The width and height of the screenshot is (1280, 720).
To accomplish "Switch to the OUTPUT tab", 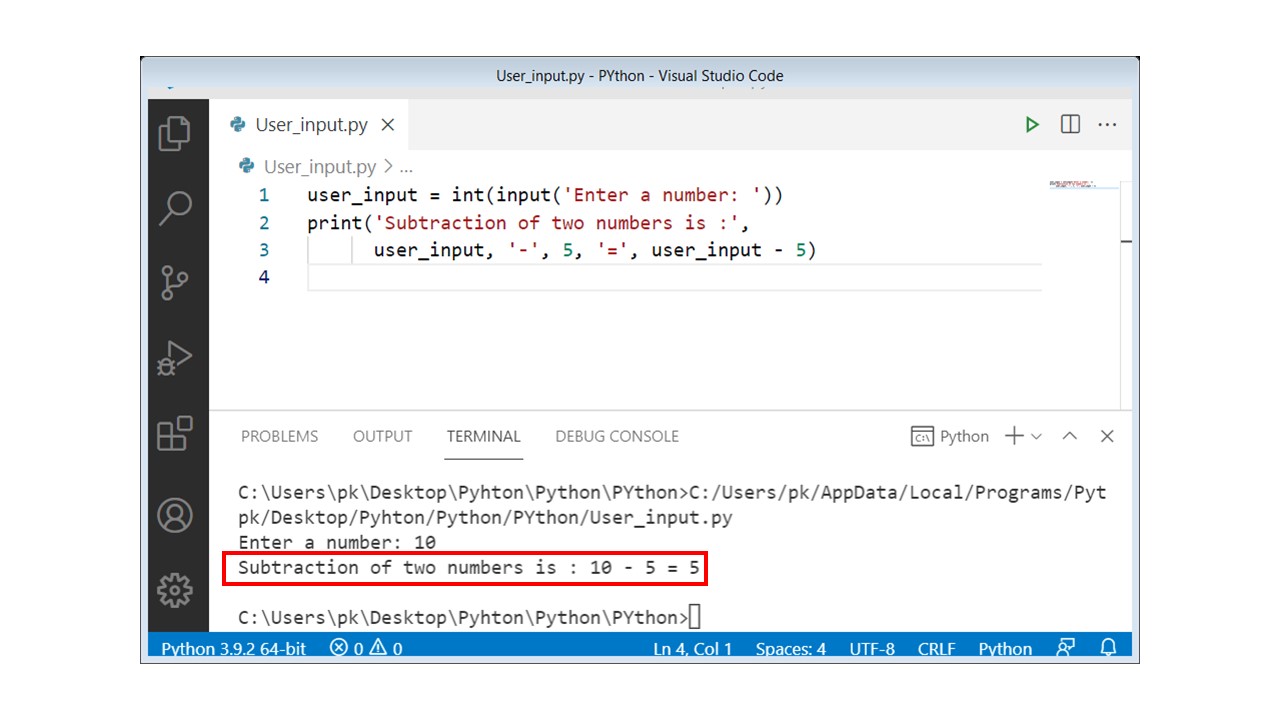I will point(382,436).
